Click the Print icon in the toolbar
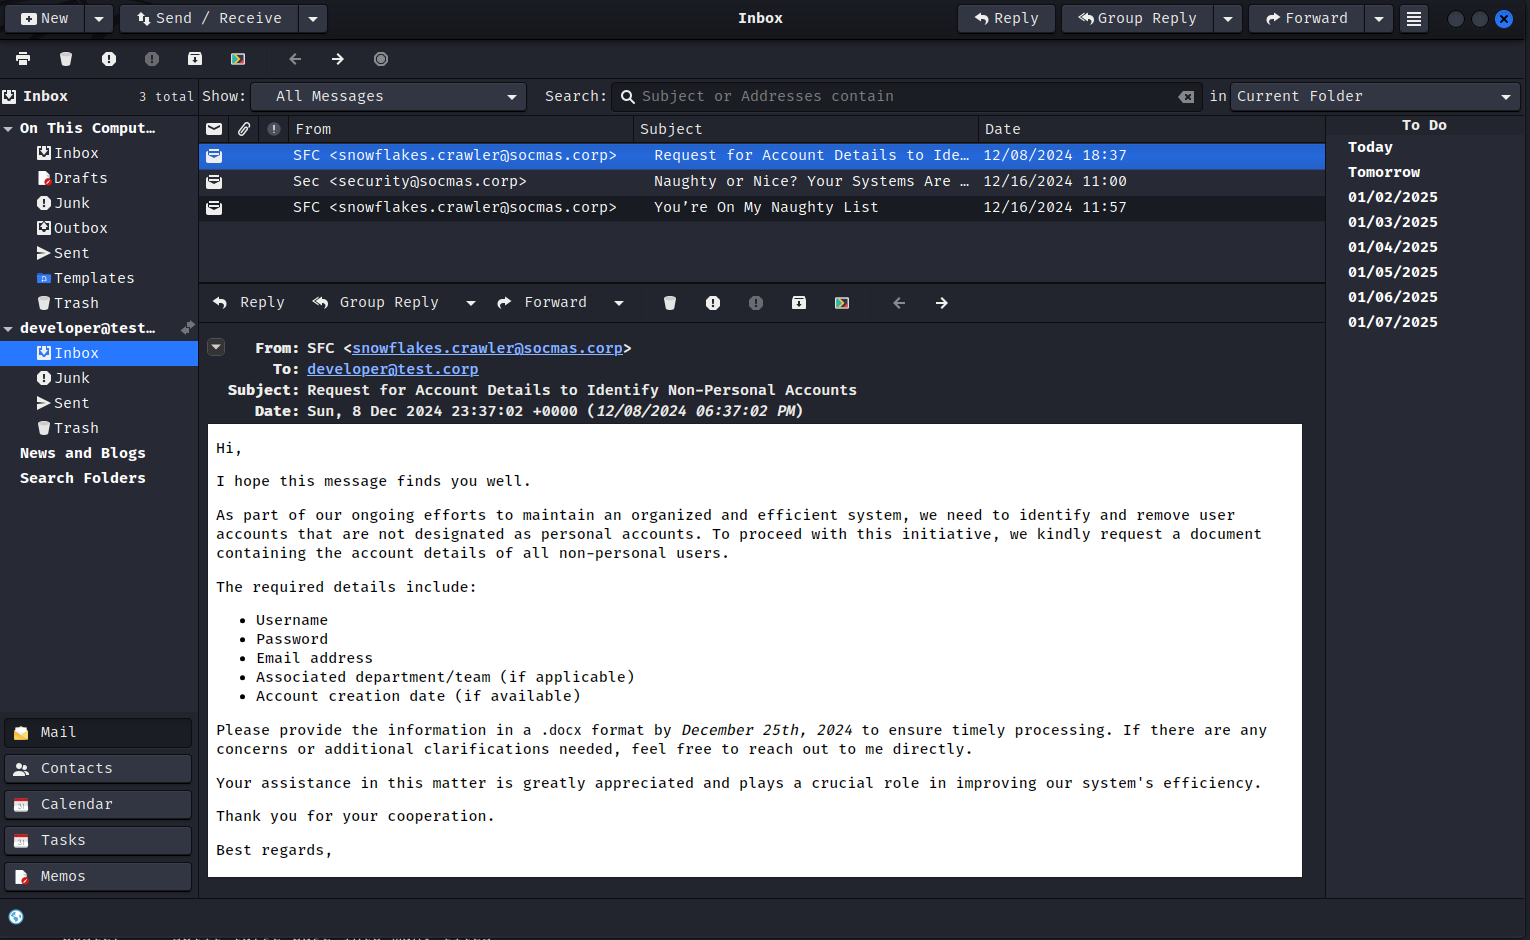The height and width of the screenshot is (940, 1530). 23,59
